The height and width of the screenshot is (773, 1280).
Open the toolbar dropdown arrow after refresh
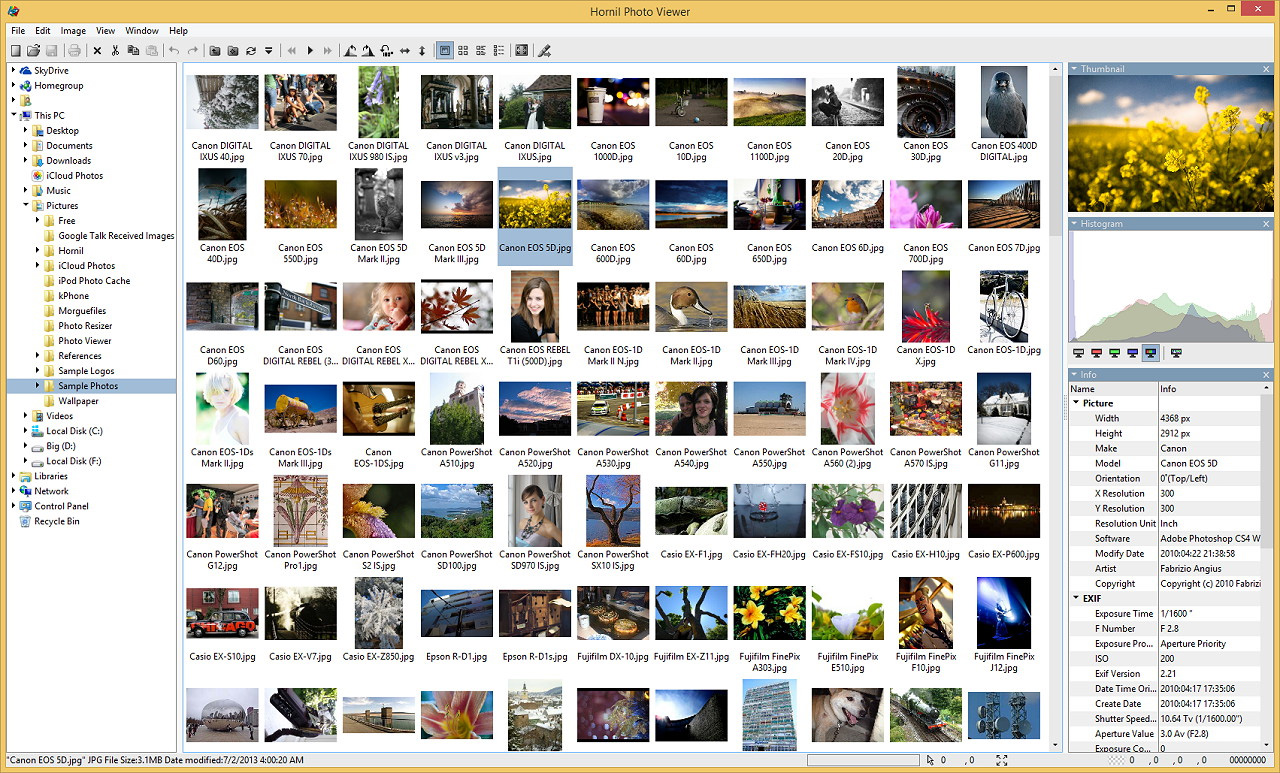coord(268,50)
